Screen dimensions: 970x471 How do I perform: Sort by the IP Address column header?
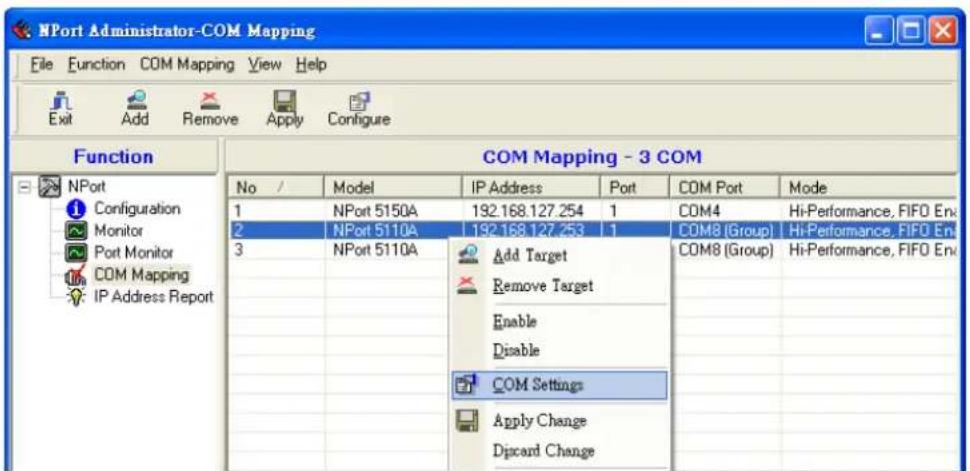pyautogui.click(x=531, y=187)
